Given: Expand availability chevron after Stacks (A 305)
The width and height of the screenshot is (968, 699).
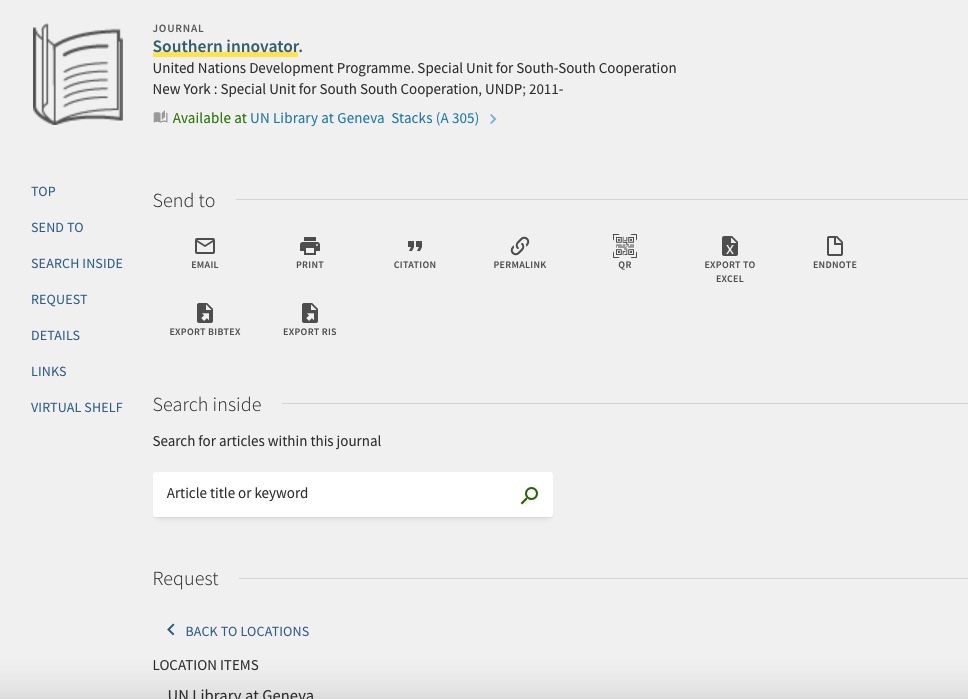Looking at the screenshot, I should click(x=493, y=119).
